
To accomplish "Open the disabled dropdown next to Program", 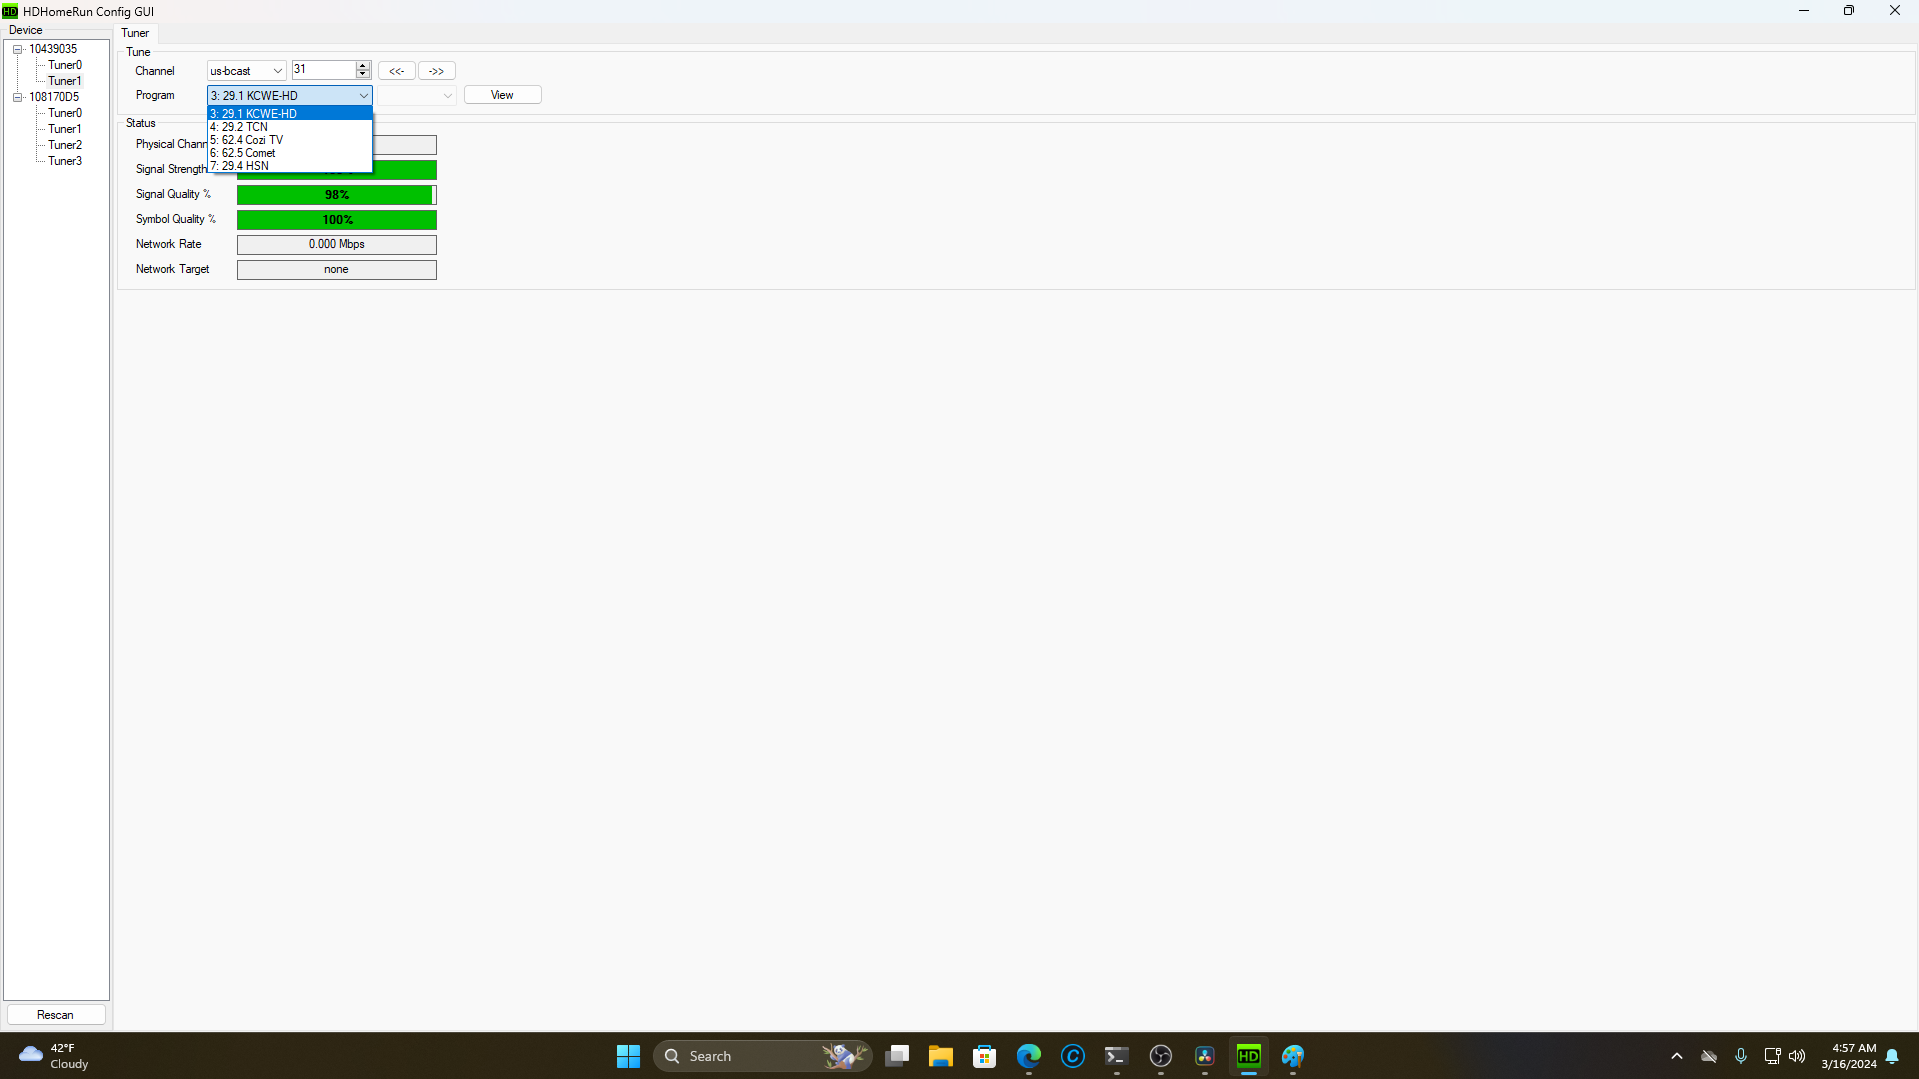I will click(416, 96).
